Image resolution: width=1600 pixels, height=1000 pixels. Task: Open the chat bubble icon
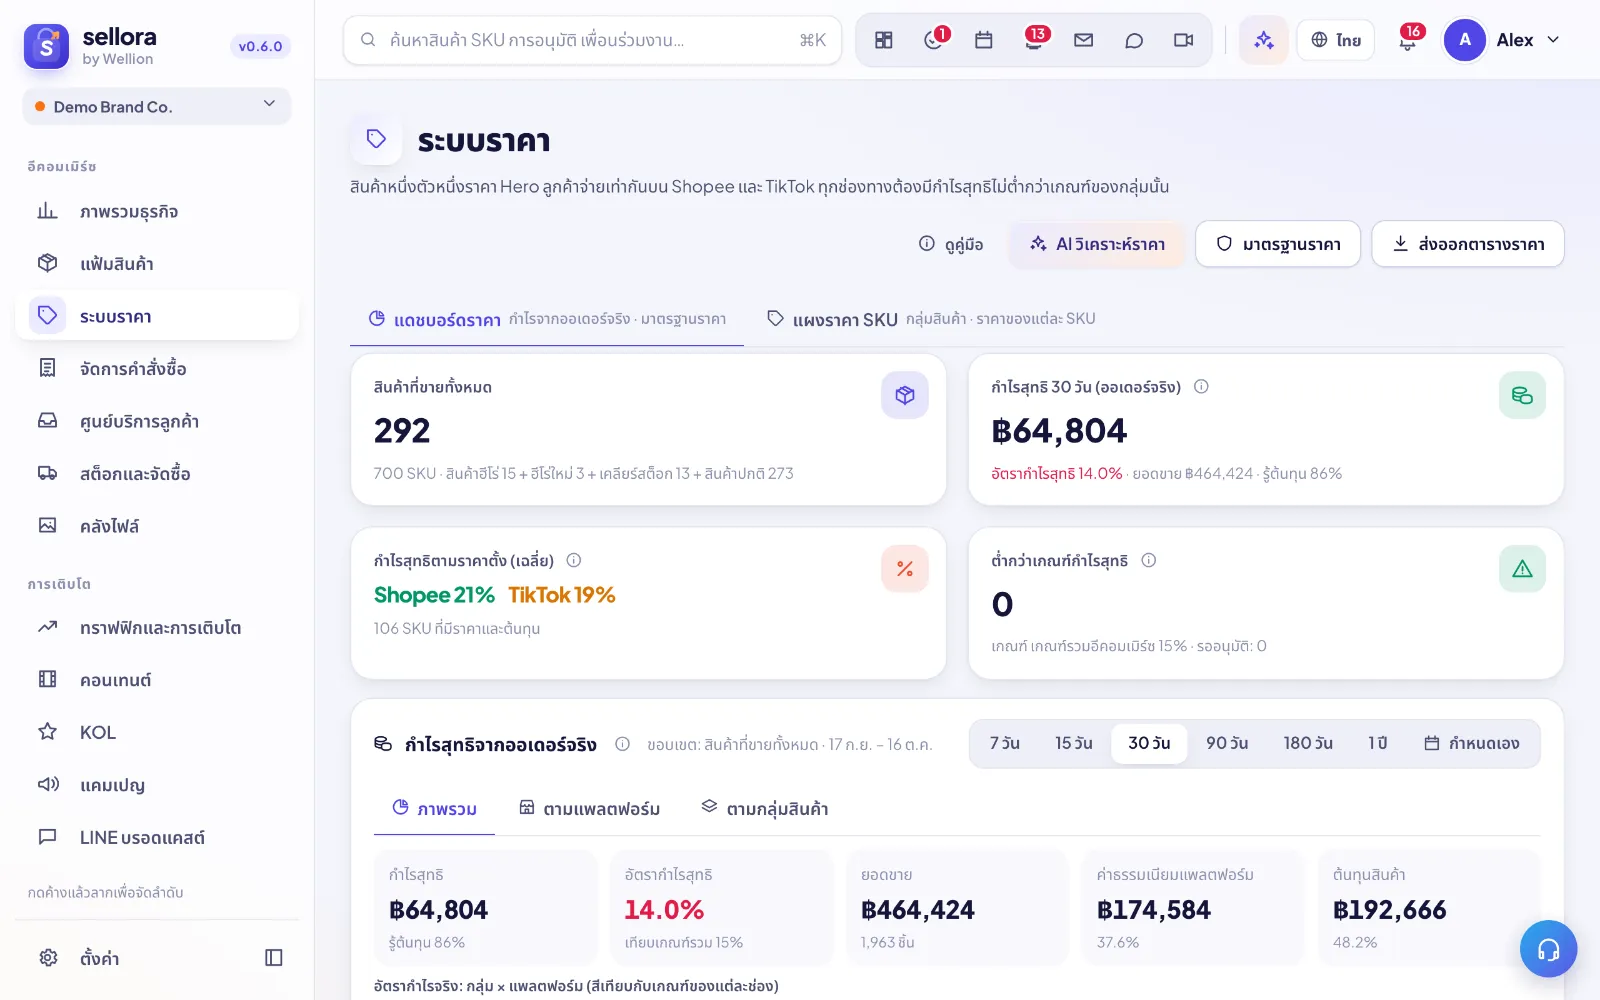point(1134,40)
